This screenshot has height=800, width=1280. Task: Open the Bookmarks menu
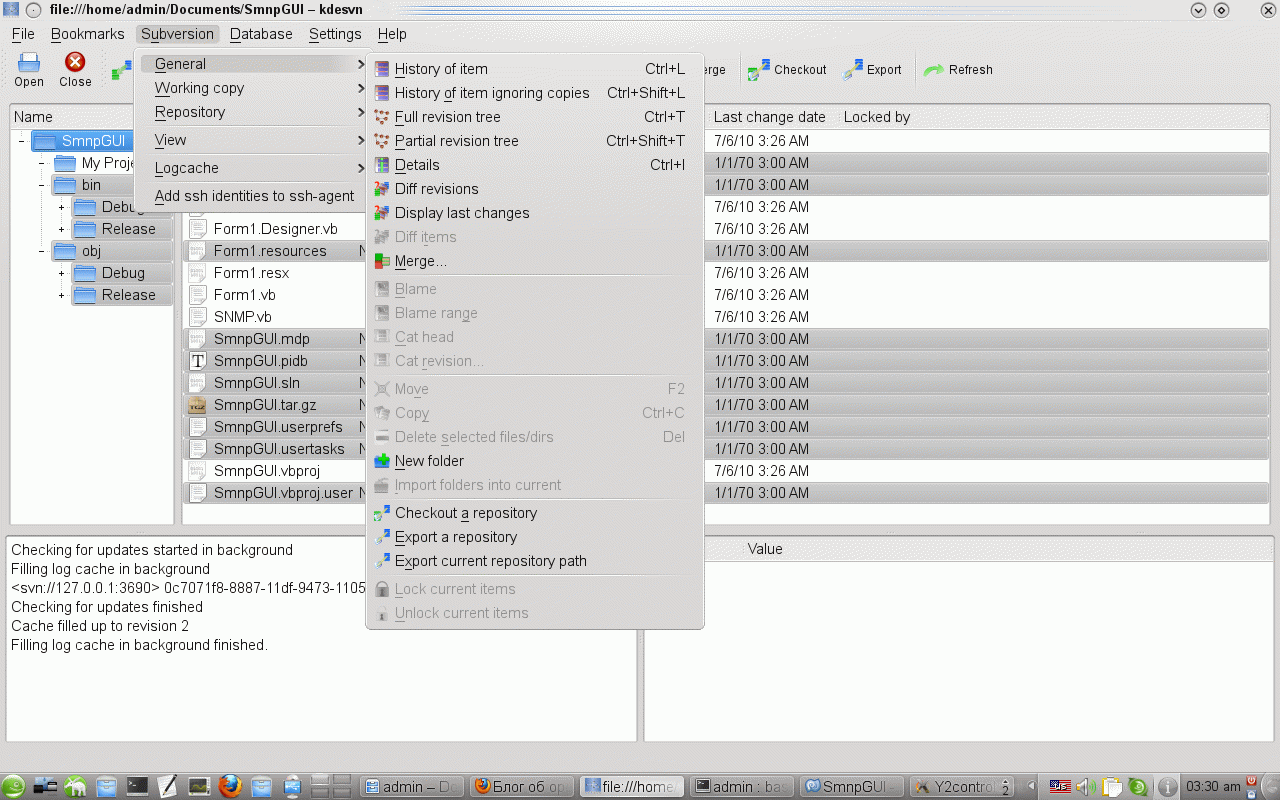(88, 34)
